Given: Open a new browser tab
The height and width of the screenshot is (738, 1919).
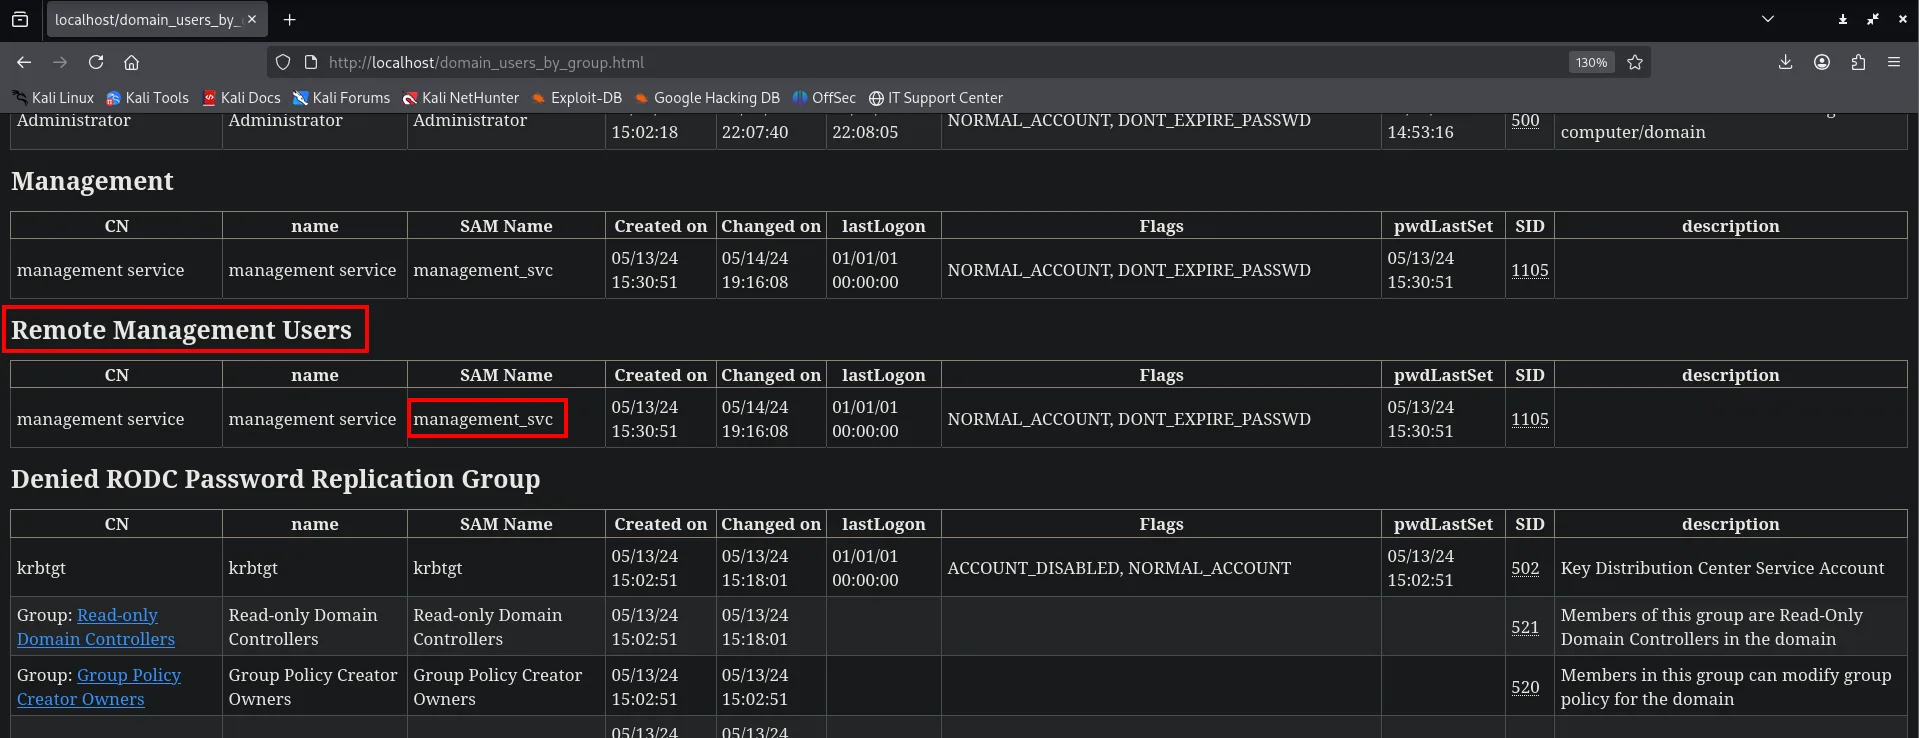Looking at the screenshot, I should pos(289,19).
